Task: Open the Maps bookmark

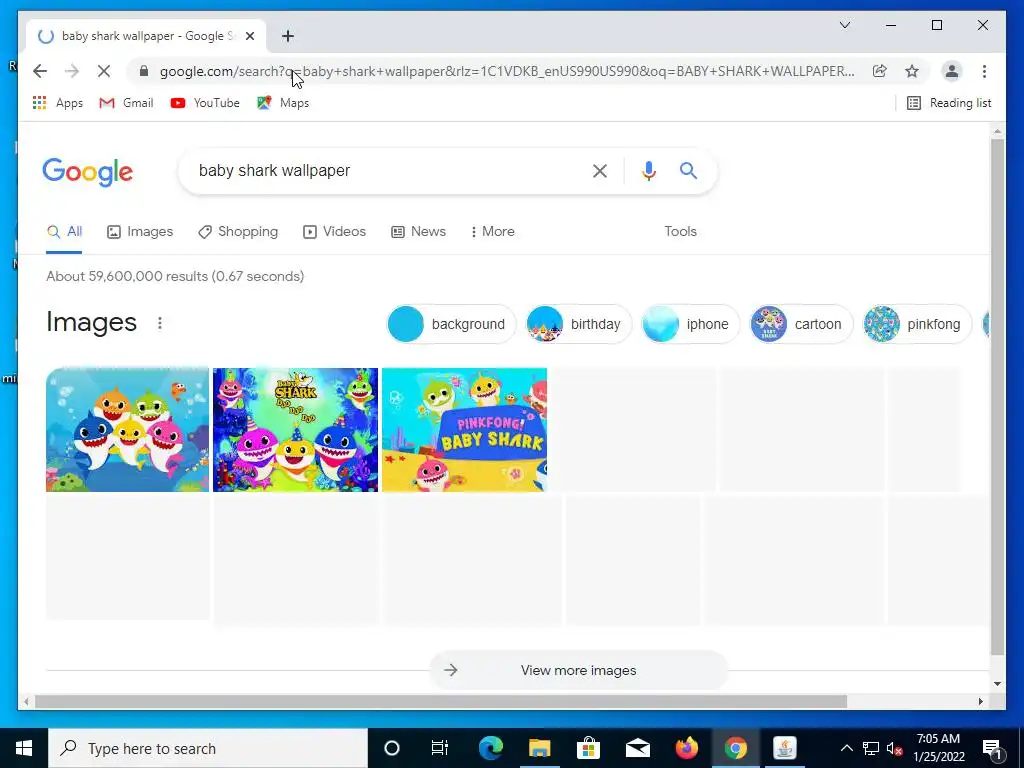Action: (283, 103)
